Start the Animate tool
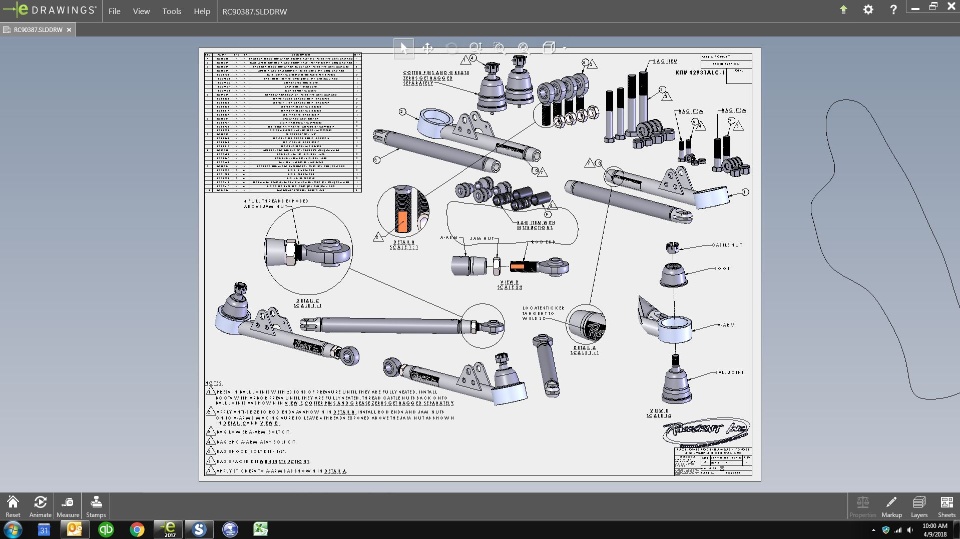 click(40, 506)
